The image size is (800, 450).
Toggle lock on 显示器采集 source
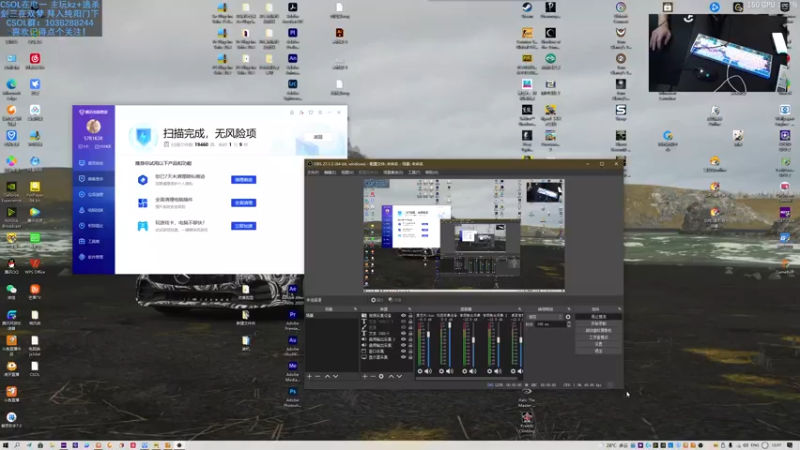410,357
